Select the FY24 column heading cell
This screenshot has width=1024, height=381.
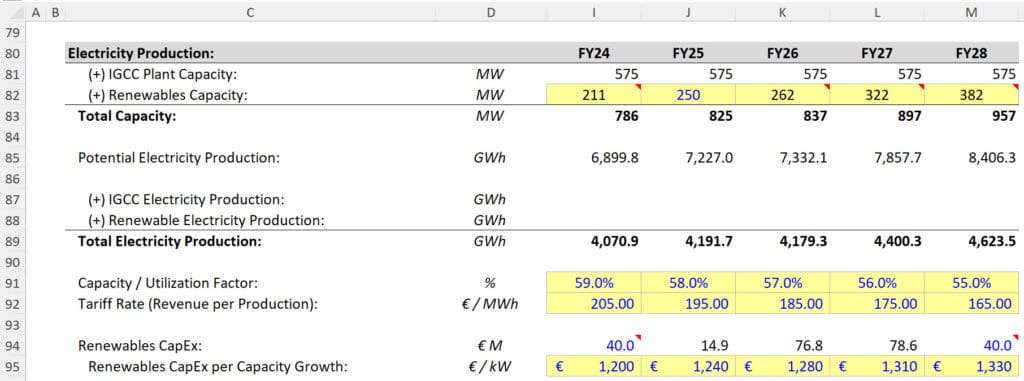594,54
